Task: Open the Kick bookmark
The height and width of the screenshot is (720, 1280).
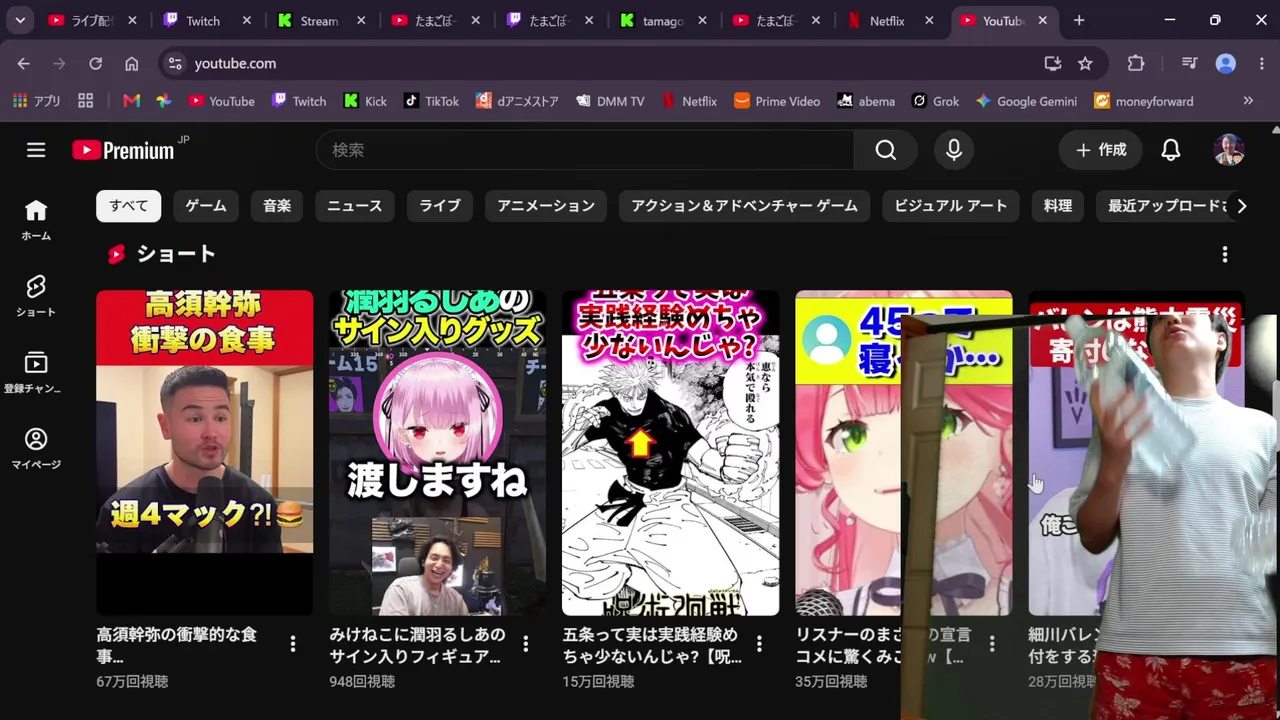Action: pos(365,101)
